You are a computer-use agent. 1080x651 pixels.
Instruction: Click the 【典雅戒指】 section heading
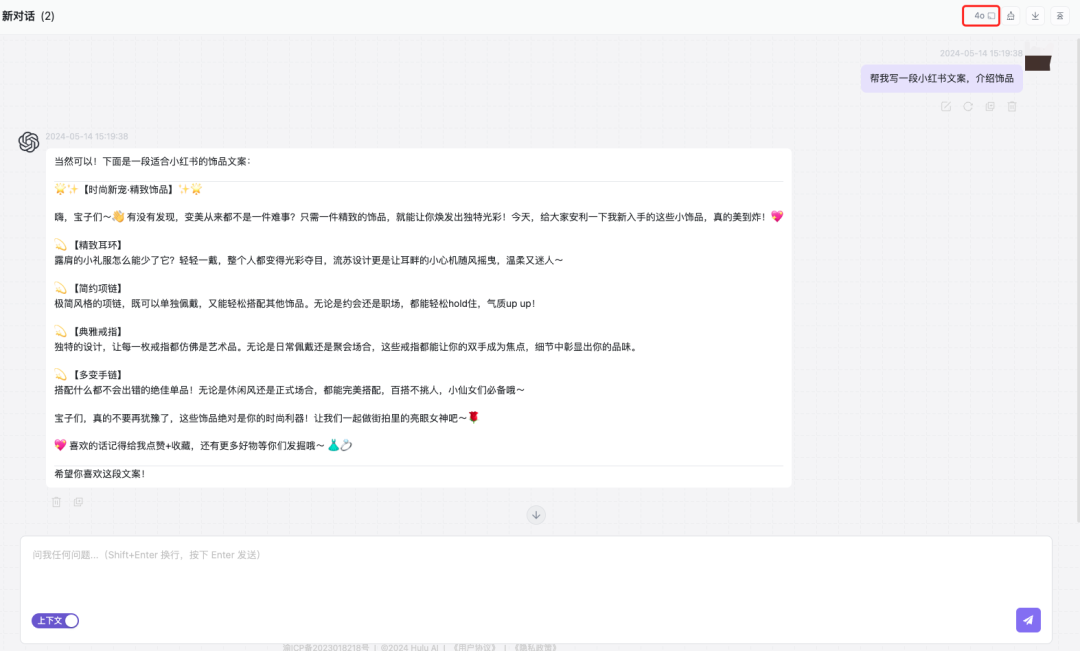[x=98, y=331]
